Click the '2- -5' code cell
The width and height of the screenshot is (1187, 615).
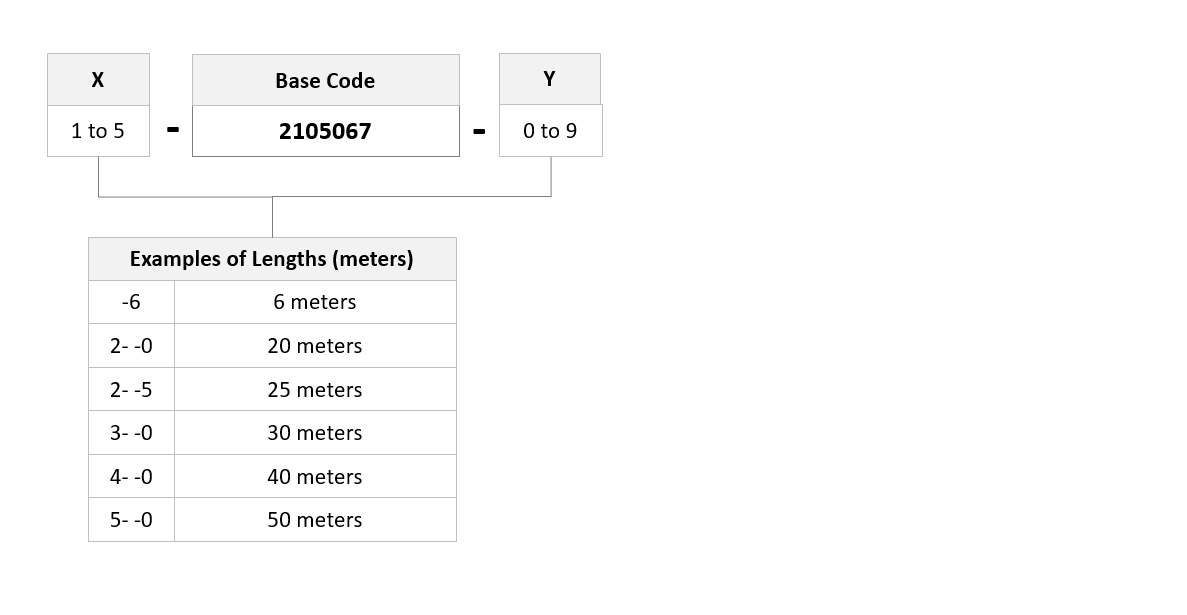click(131, 390)
